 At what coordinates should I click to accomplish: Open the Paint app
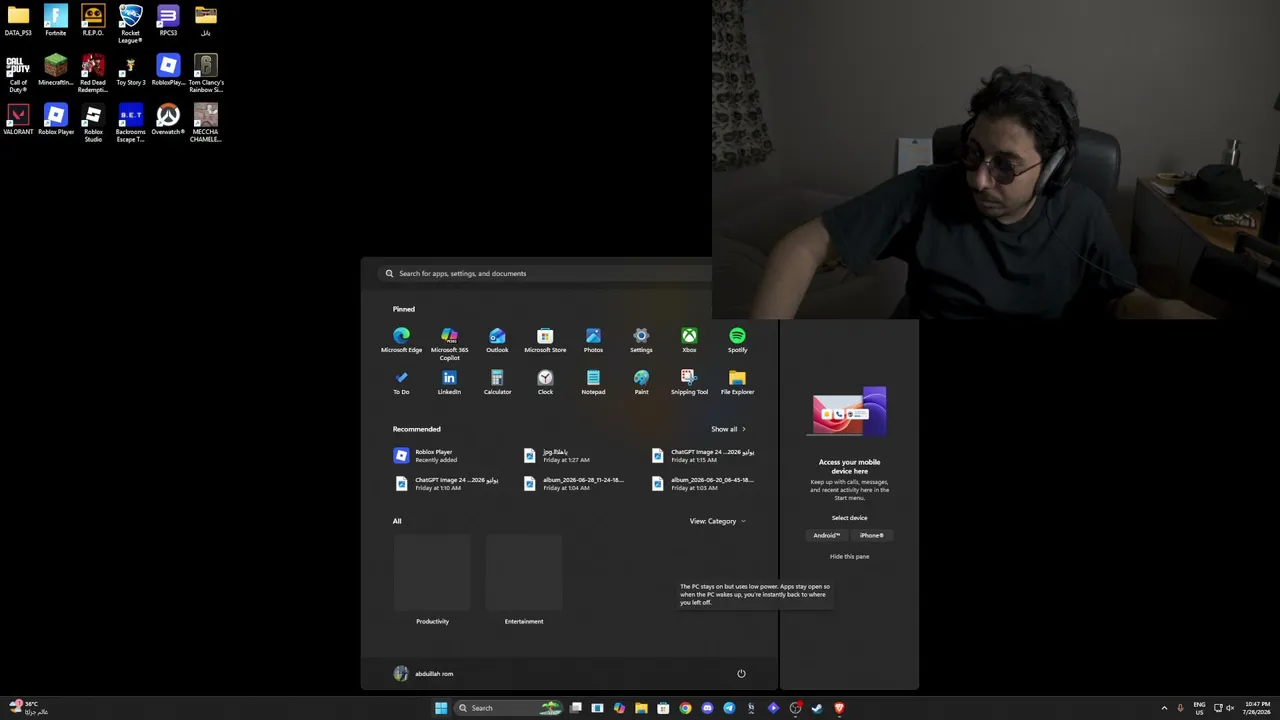(x=641, y=382)
